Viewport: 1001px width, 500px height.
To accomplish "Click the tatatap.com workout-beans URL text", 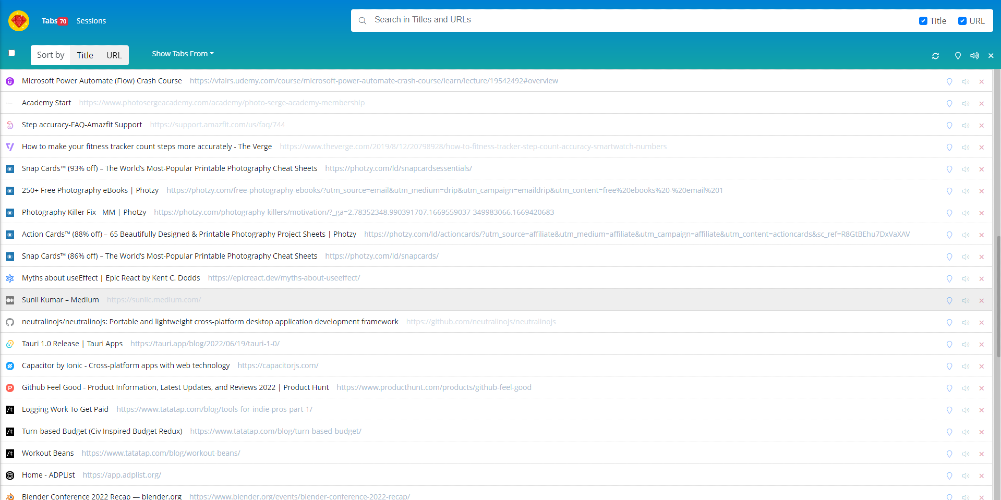I will click(x=161, y=453).
